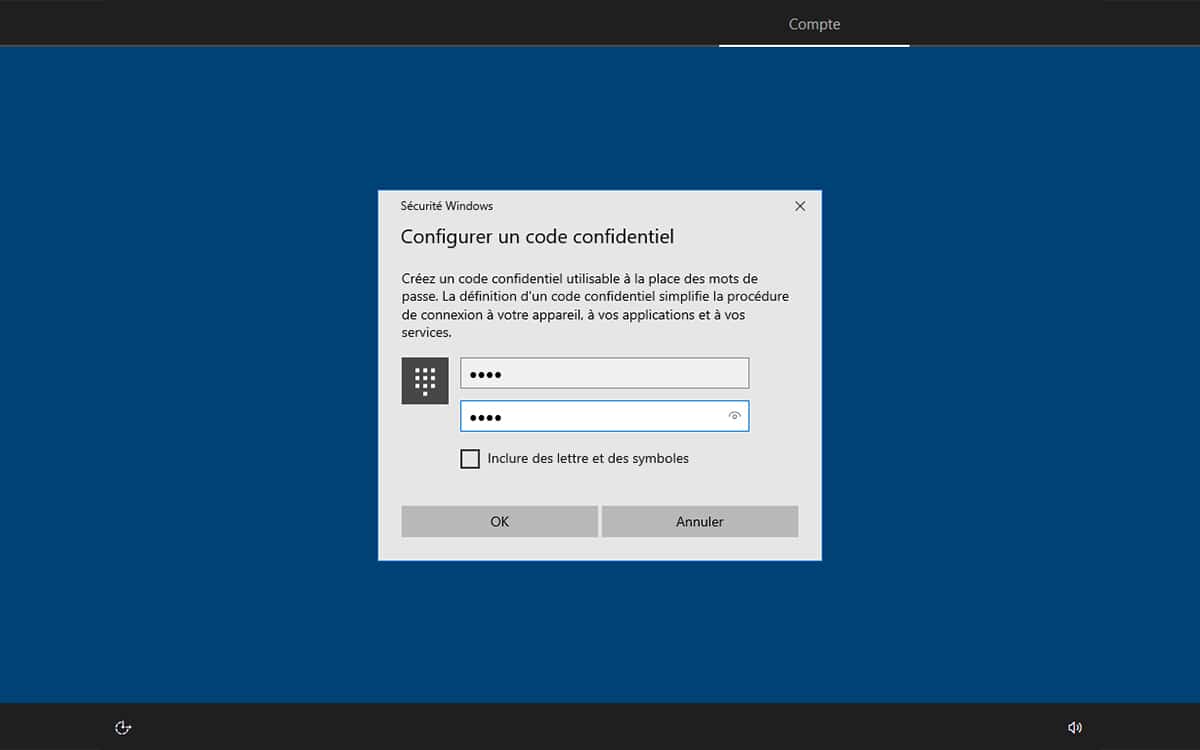Screen dimensions: 1200x750
Task: Click the blue background outside the dialog
Action: coord(190,380)
